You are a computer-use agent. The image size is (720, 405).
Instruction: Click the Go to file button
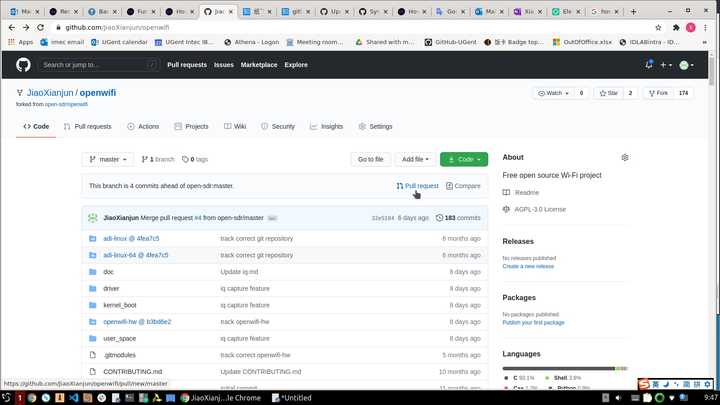click(371, 159)
